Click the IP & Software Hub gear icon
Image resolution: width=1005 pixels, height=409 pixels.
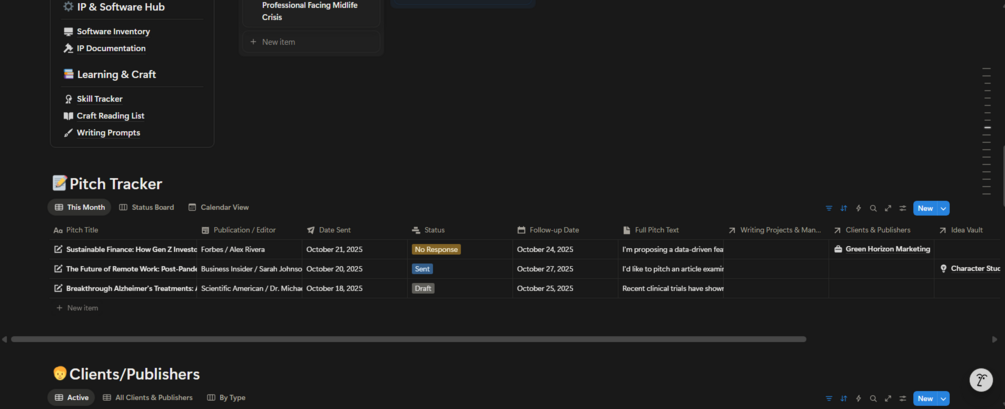[x=69, y=7]
